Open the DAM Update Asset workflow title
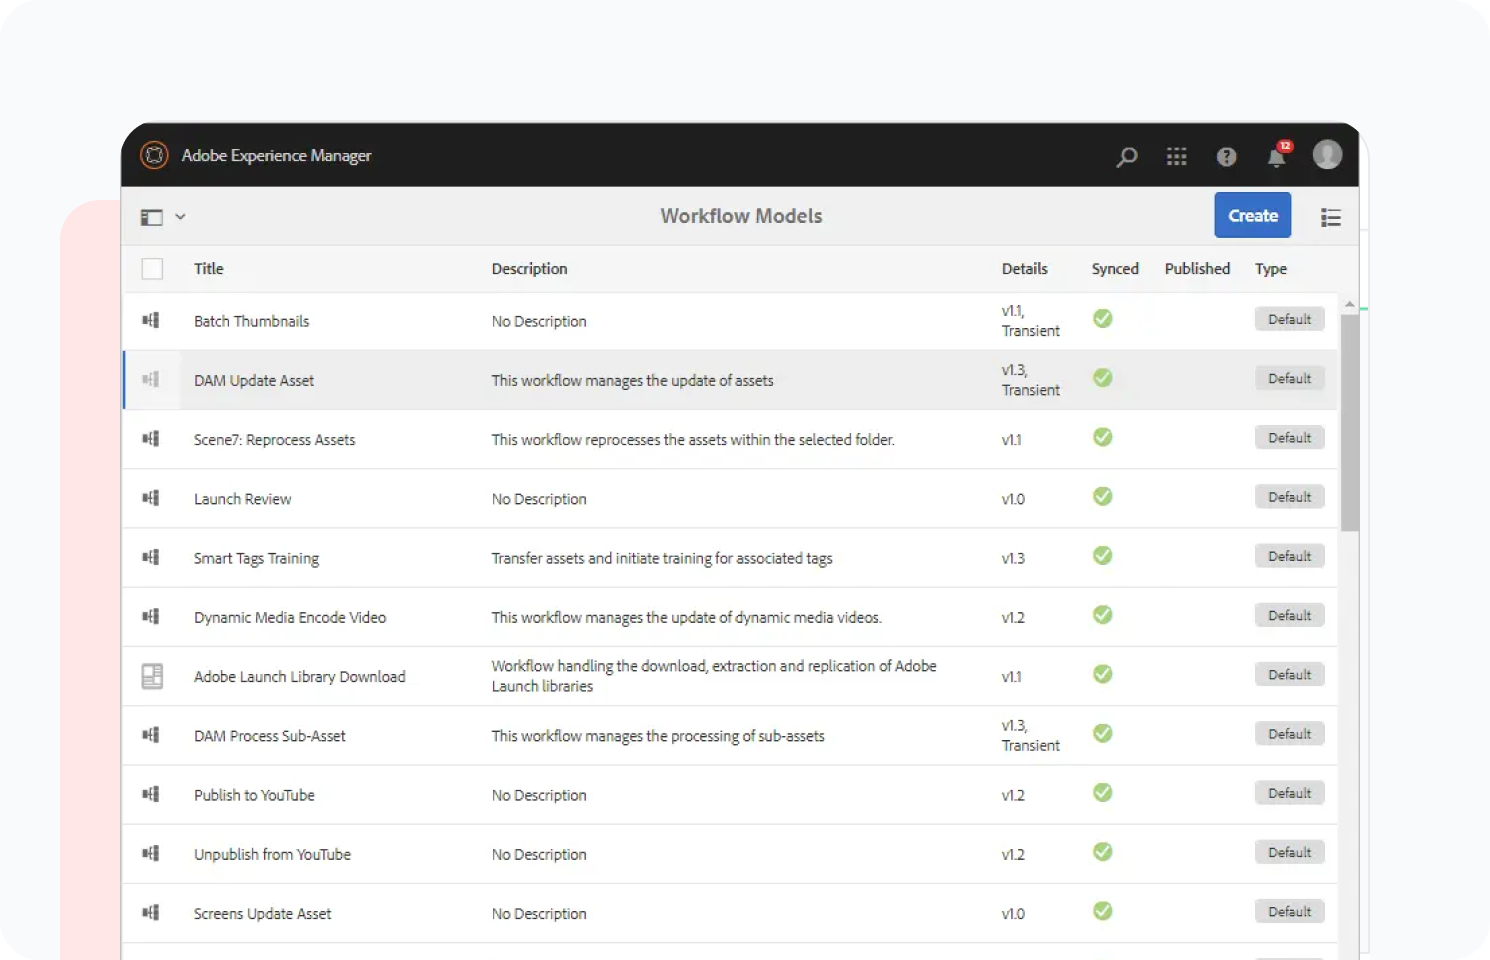Image resolution: width=1490 pixels, height=960 pixels. [254, 380]
